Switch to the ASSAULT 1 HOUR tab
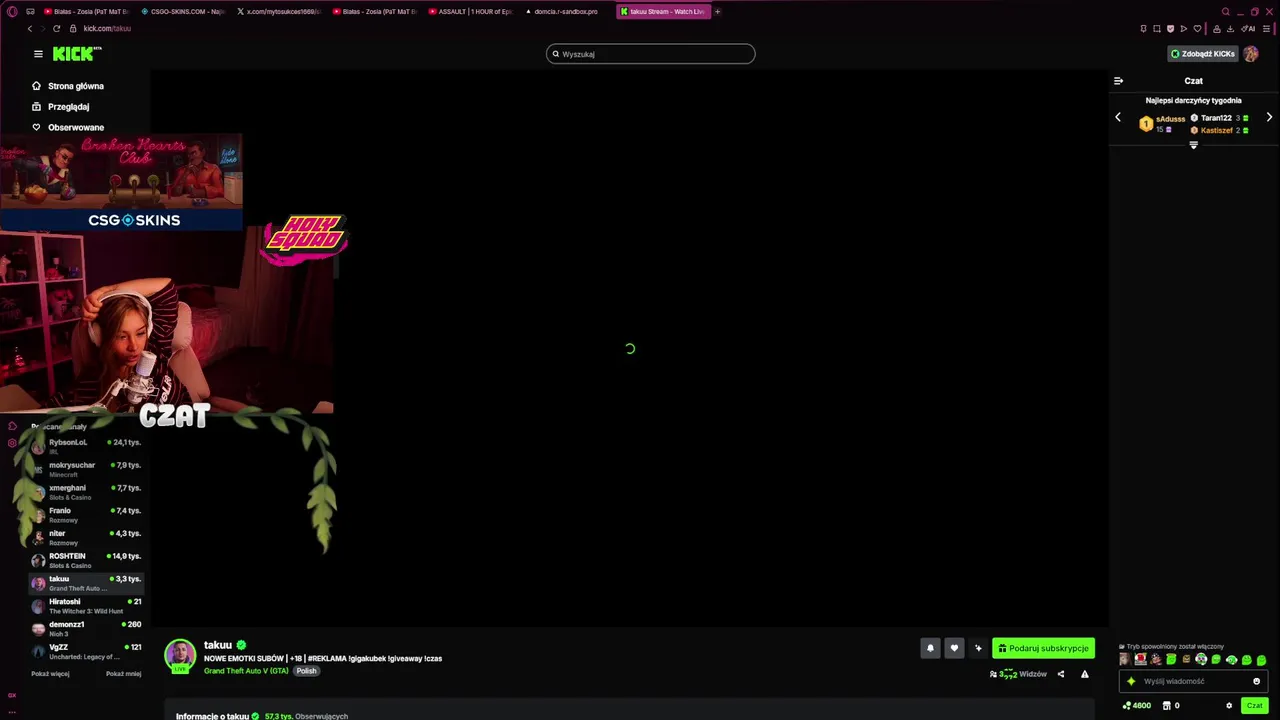 470,12
